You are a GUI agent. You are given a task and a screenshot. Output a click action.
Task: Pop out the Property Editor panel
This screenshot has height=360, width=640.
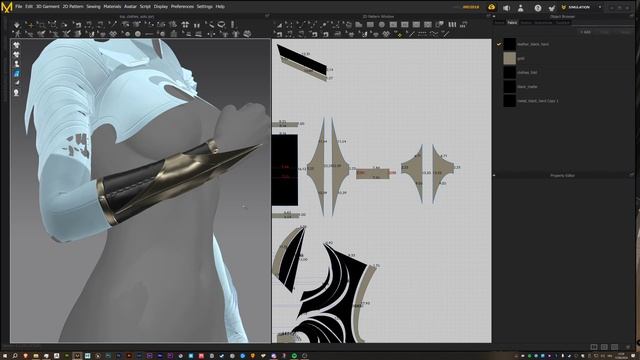[631, 175]
